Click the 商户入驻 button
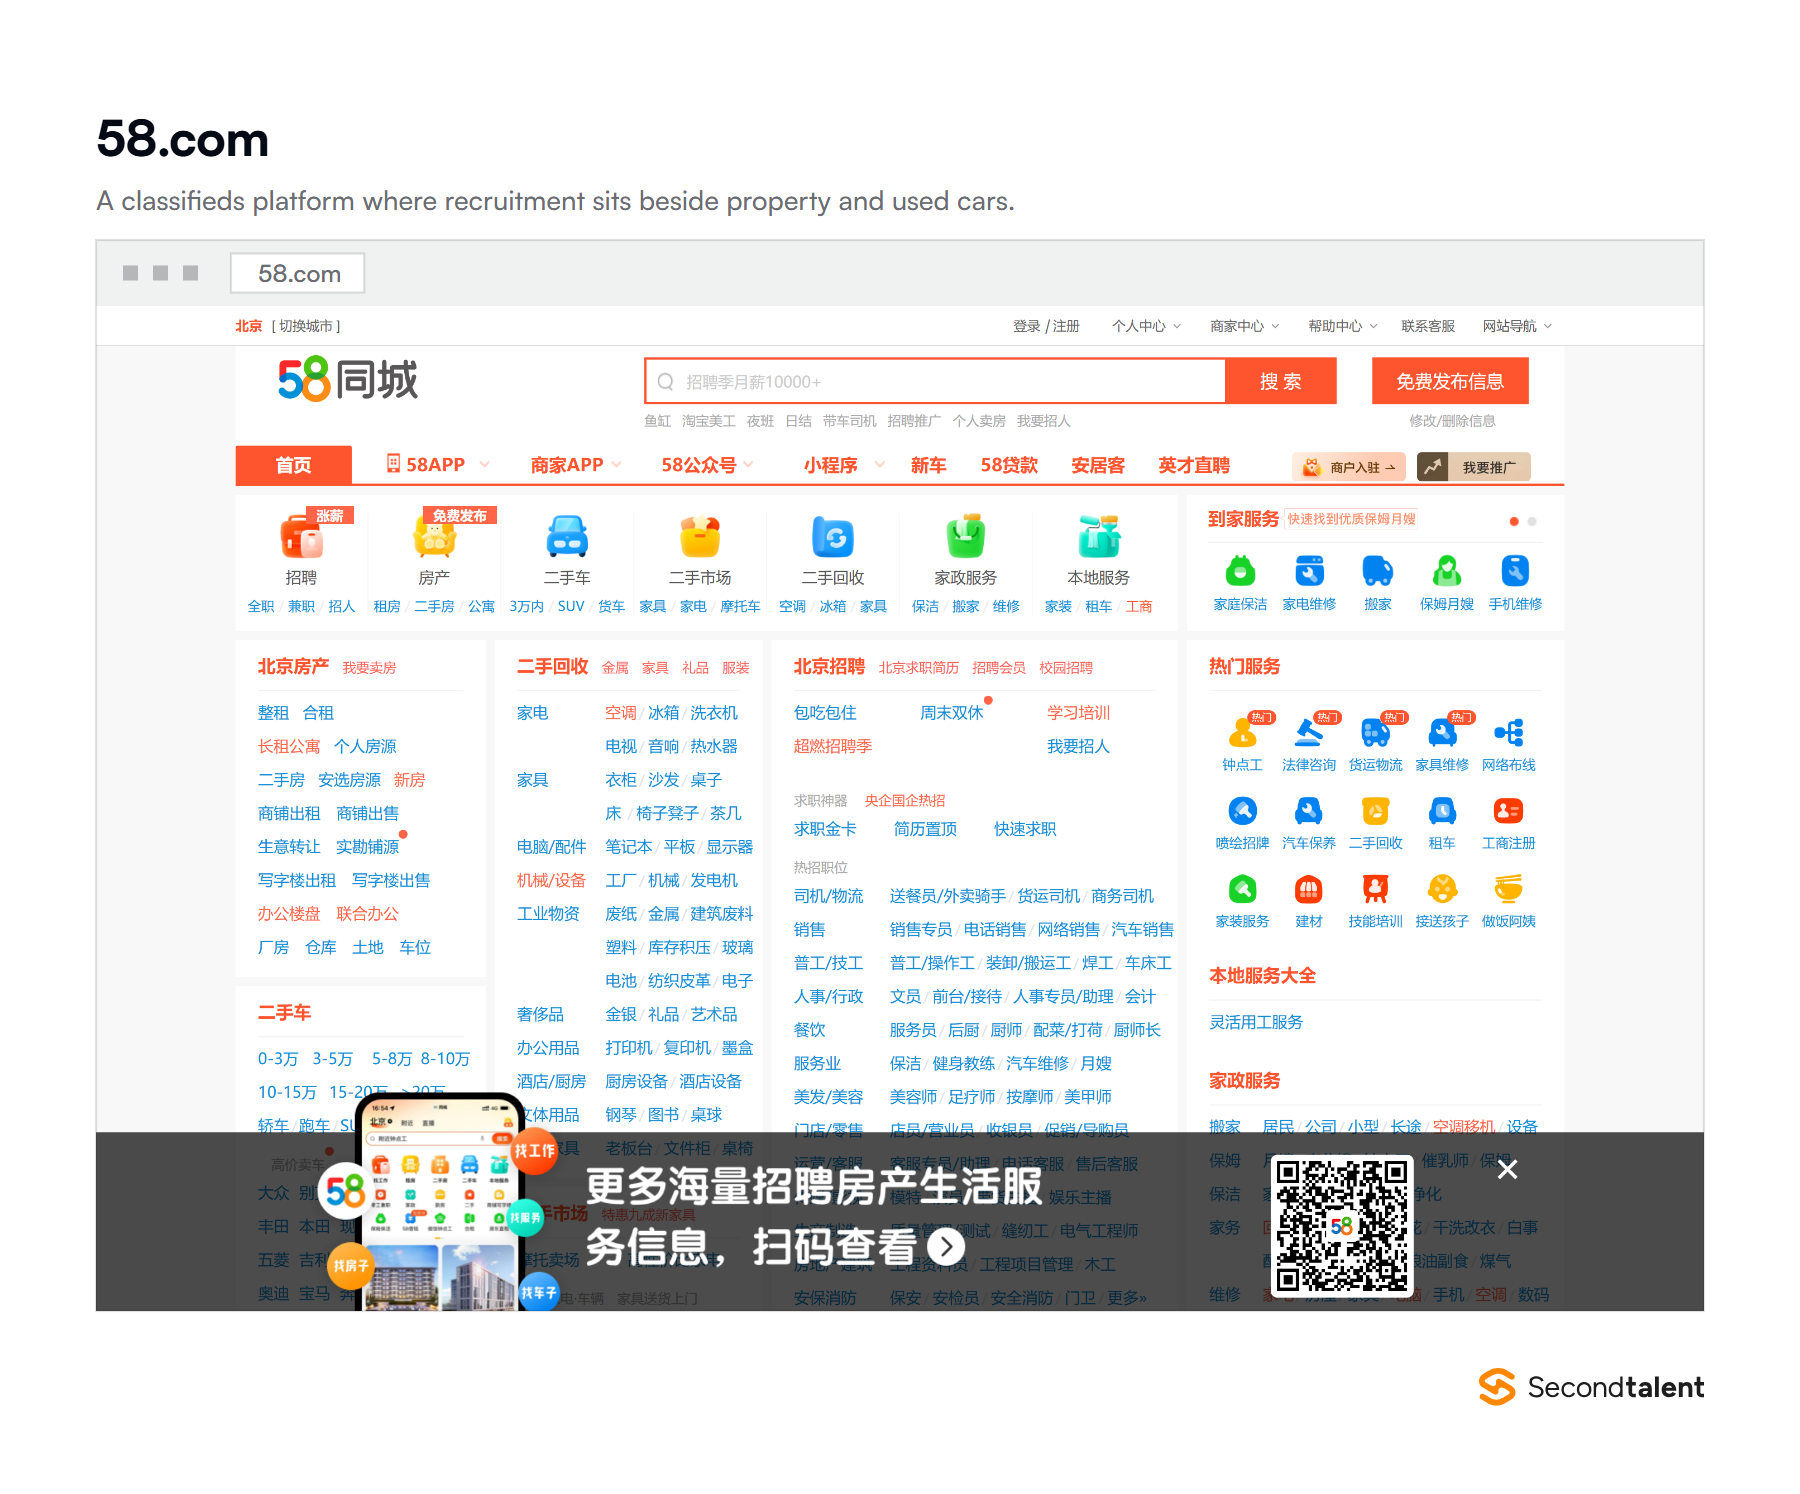Screen dimensions: 1800x1494 pos(1349,467)
